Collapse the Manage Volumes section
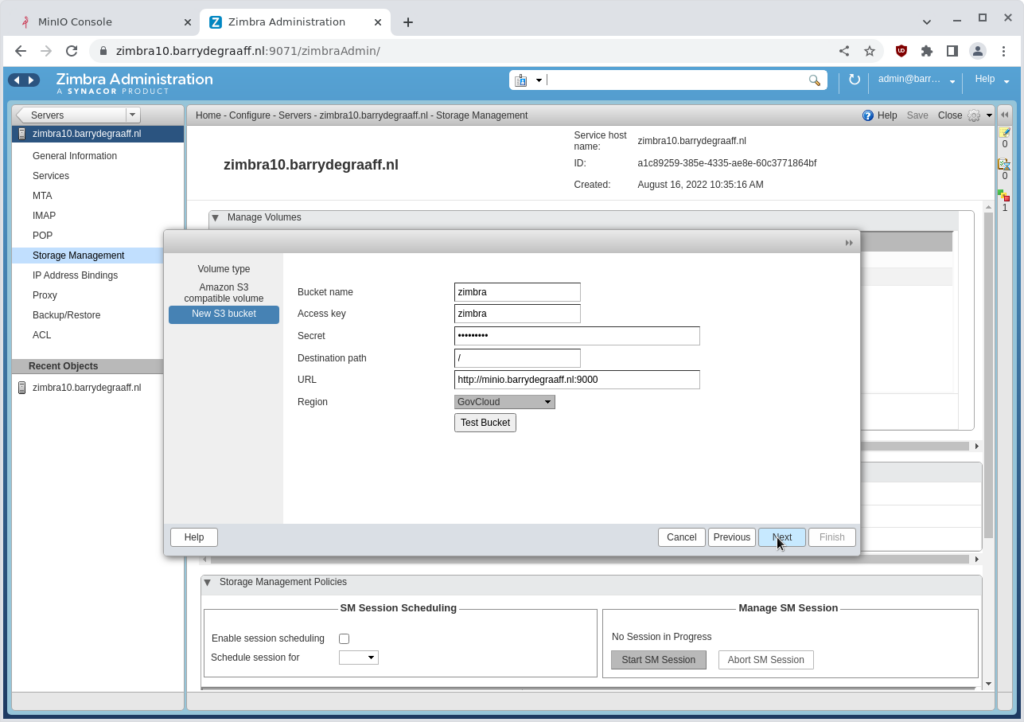The height and width of the screenshot is (722, 1024). click(216, 218)
